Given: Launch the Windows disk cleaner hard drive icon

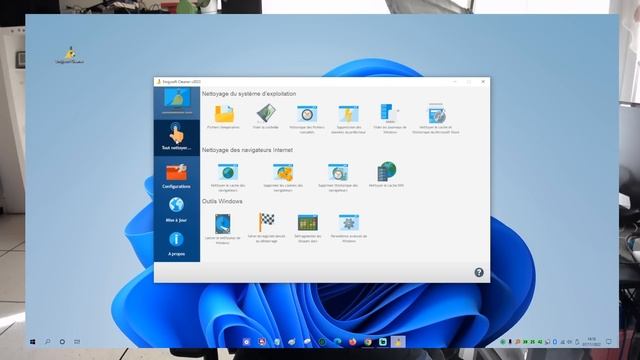Looking at the screenshot, I should [222, 224].
